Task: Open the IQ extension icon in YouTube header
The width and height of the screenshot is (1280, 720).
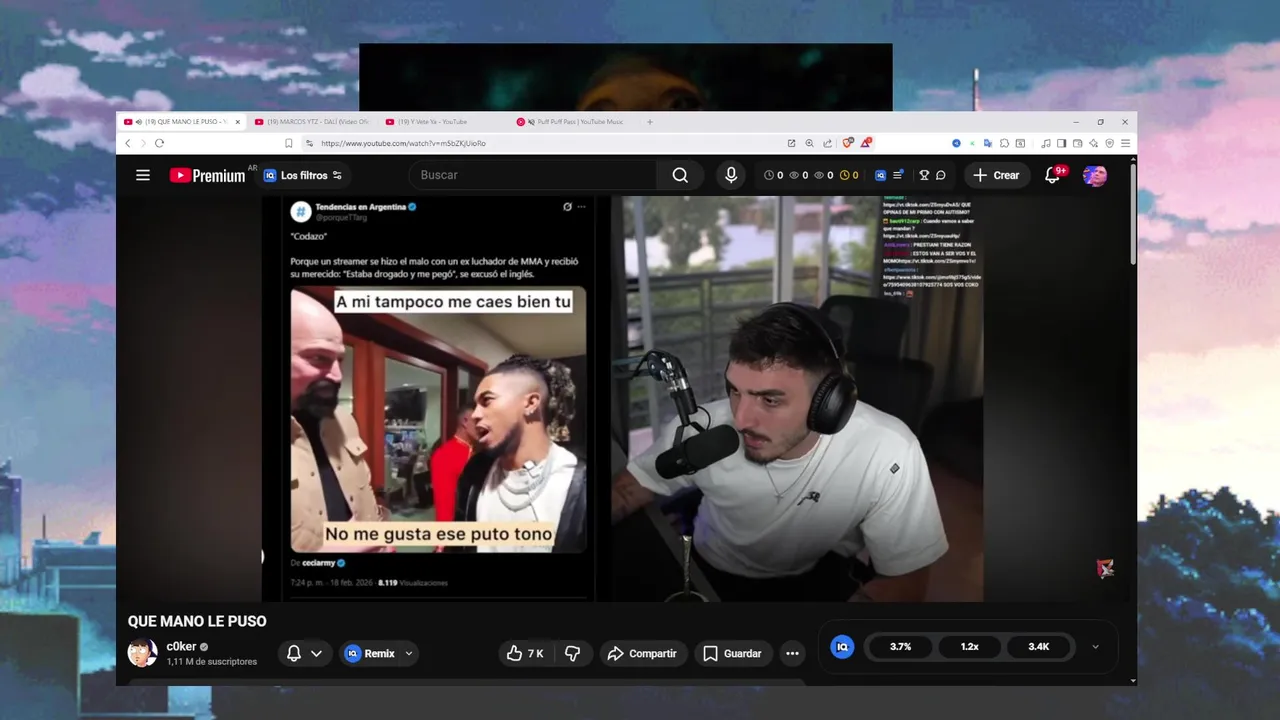Action: tap(880, 175)
